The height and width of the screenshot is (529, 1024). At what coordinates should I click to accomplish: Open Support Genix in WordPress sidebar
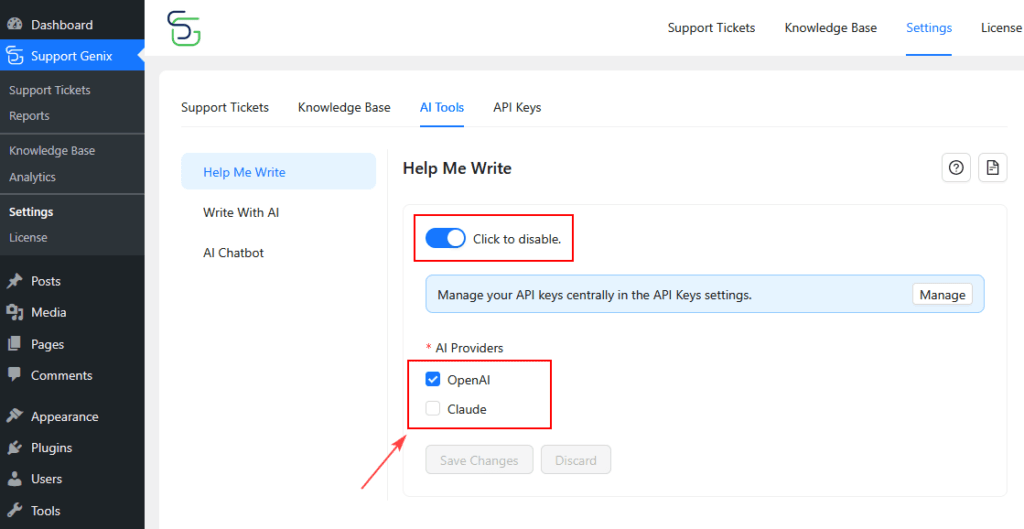[x=72, y=56]
